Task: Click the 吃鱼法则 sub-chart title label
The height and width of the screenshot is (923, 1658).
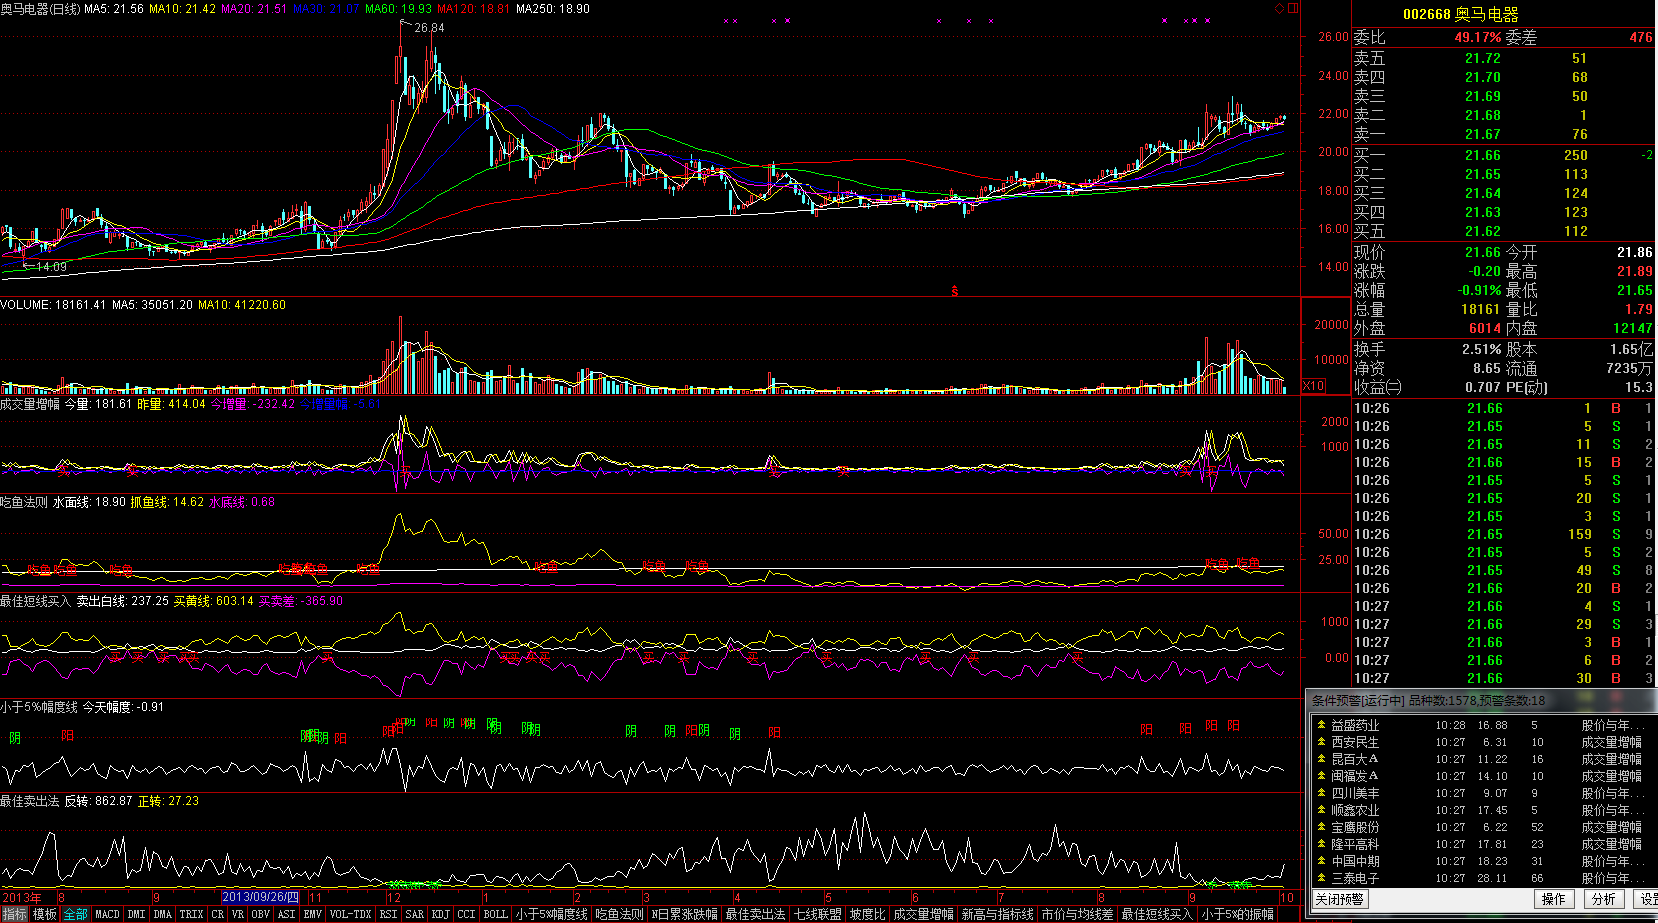Action: [24, 502]
